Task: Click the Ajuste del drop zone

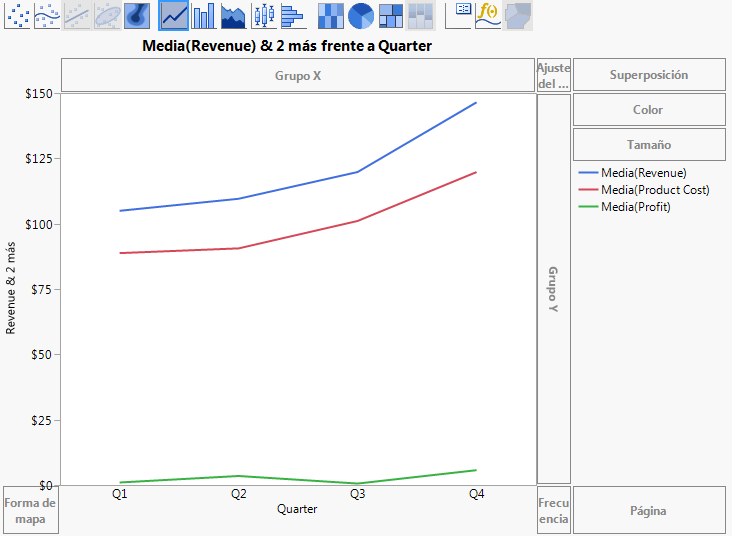Action: [554, 75]
